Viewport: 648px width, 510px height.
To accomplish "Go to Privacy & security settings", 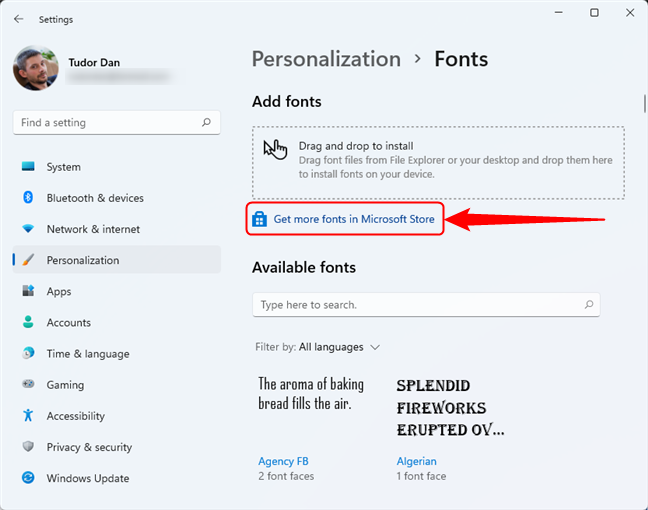I will click(x=117, y=447).
